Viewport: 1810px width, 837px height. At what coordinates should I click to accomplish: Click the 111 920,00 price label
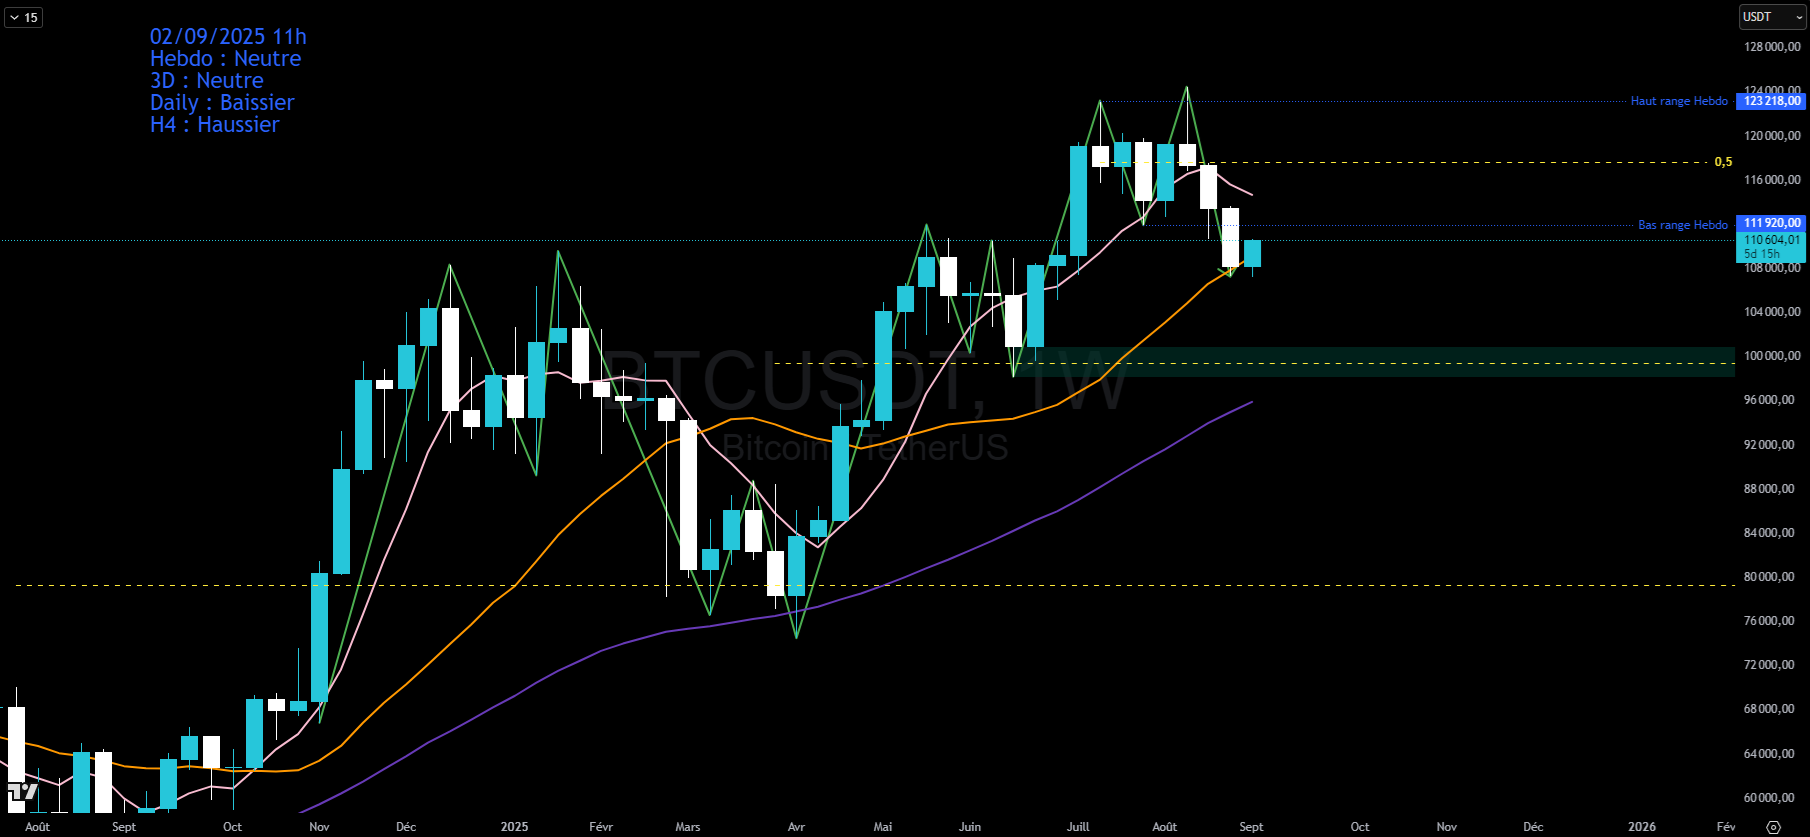(x=1771, y=223)
